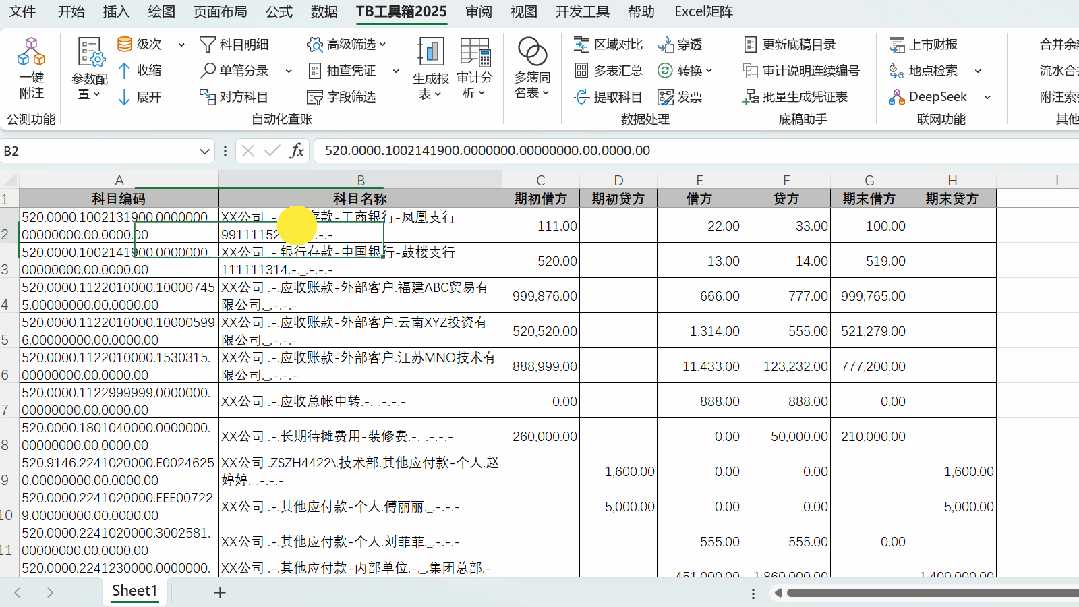The image size is (1079, 607).
Task: Click the 级次 database icon
Action: pos(125,44)
